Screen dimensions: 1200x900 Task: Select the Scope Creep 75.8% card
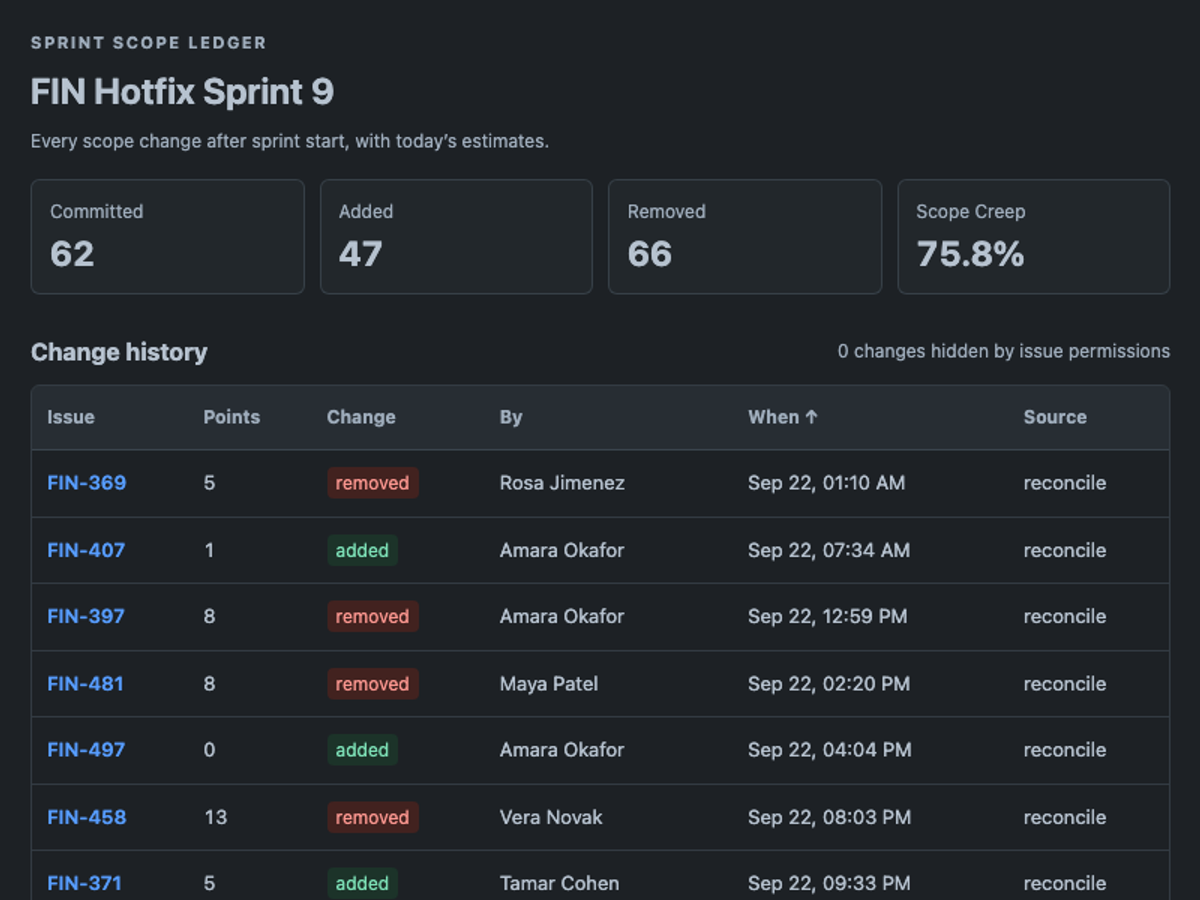[x=1034, y=237]
